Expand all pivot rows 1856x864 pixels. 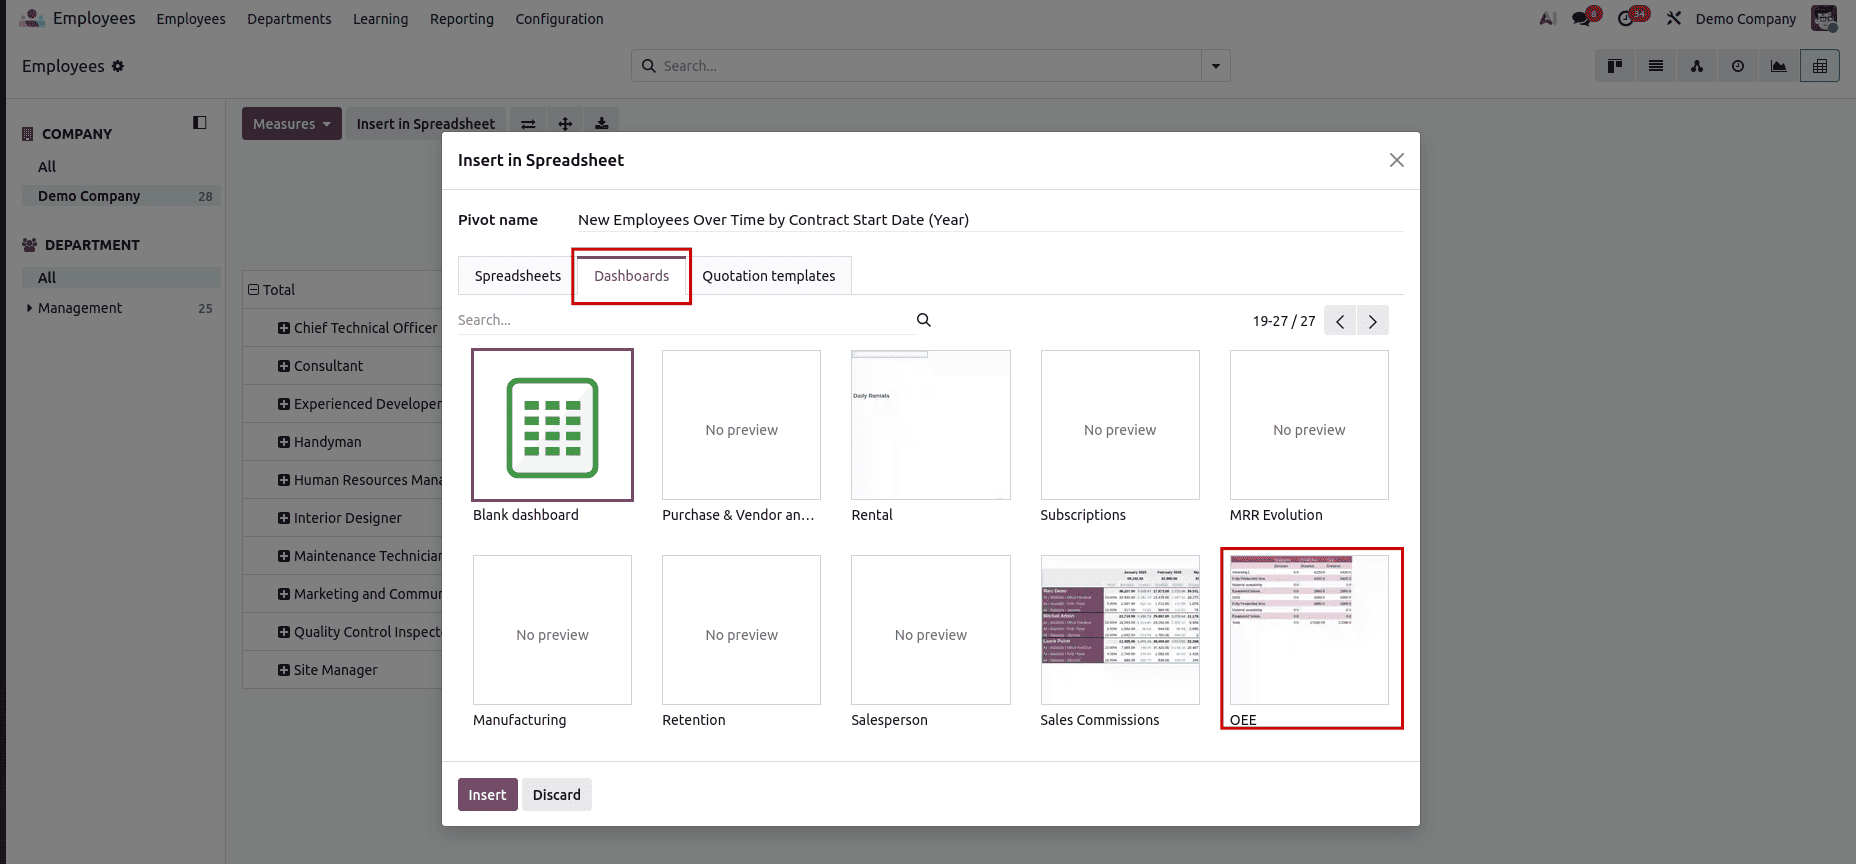(x=565, y=124)
